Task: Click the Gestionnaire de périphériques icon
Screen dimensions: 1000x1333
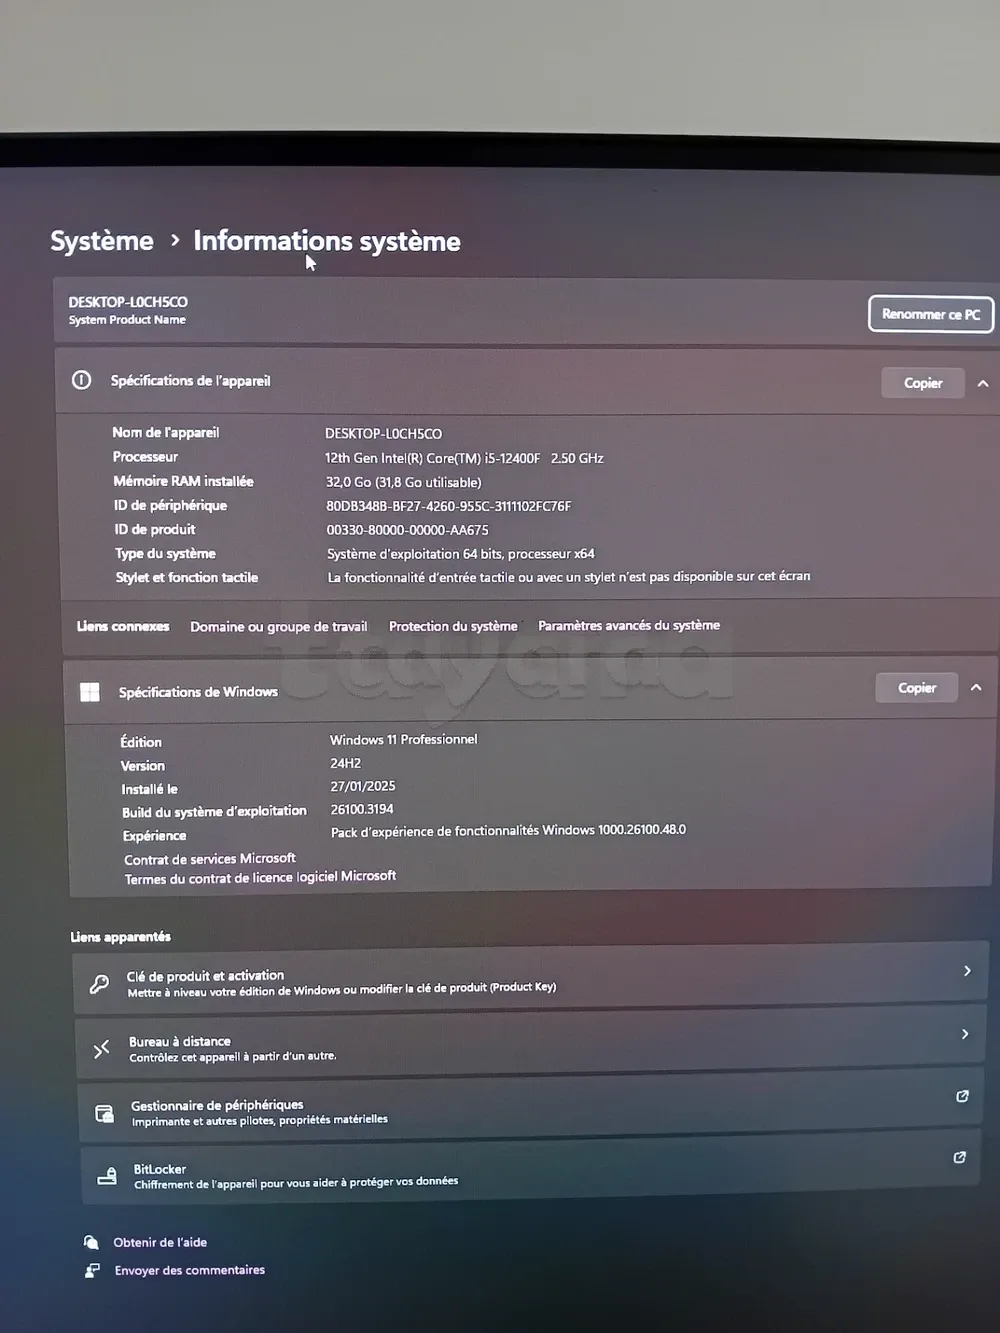Action: (104, 1113)
